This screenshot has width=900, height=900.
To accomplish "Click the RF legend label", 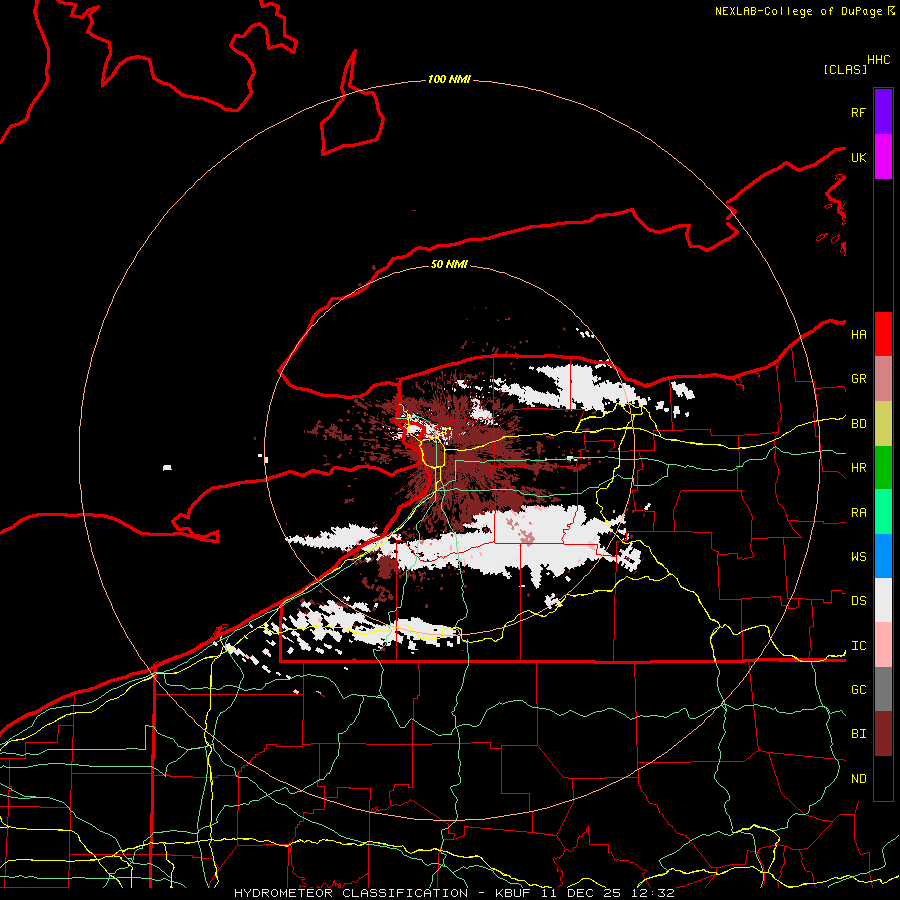I will point(859,113).
